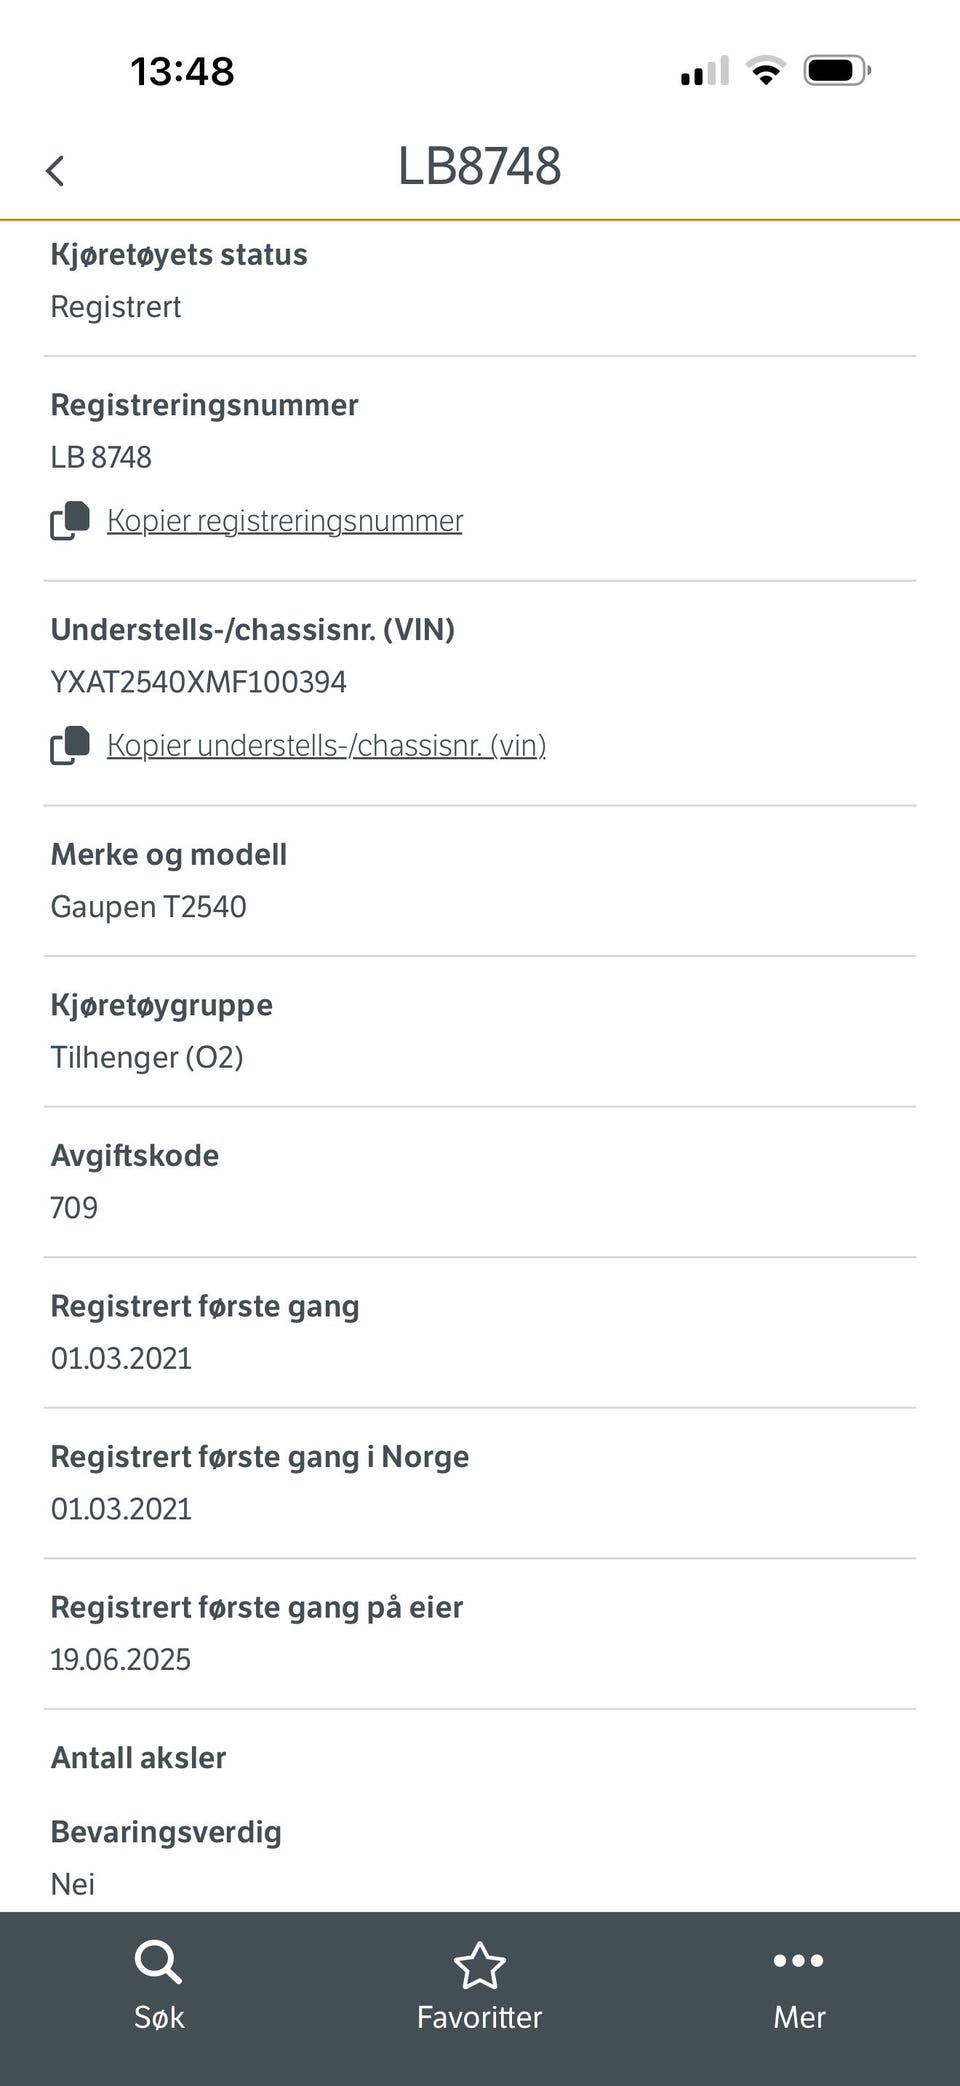Tap the Favoritter star icon
Viewport: 960px width, 2086px height.
click(x=480, y=1965)
